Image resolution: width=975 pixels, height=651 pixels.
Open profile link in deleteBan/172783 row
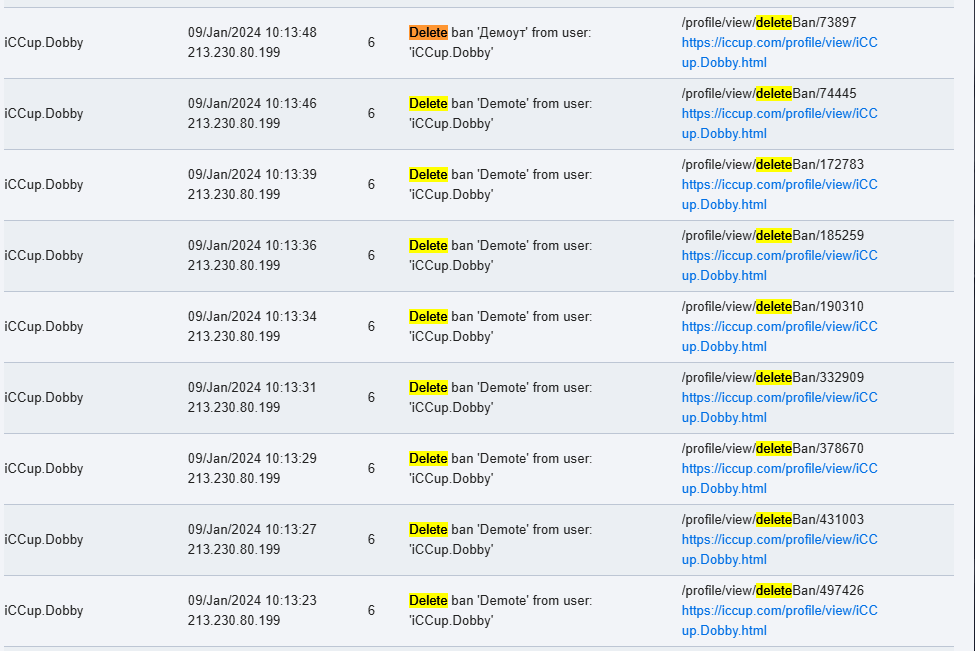pyautogui.click(x=779, y=194)
